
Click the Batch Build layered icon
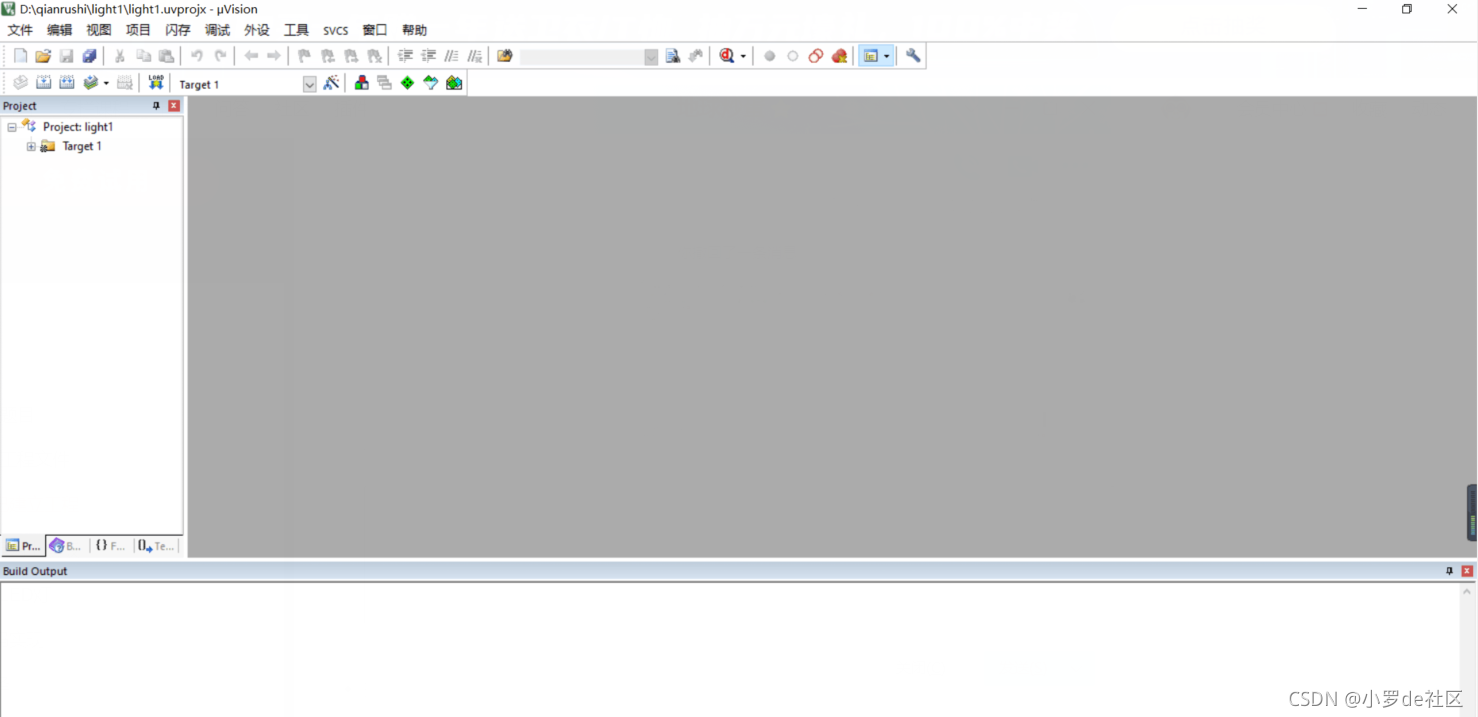pyautogui.click(x=91, y=83)
